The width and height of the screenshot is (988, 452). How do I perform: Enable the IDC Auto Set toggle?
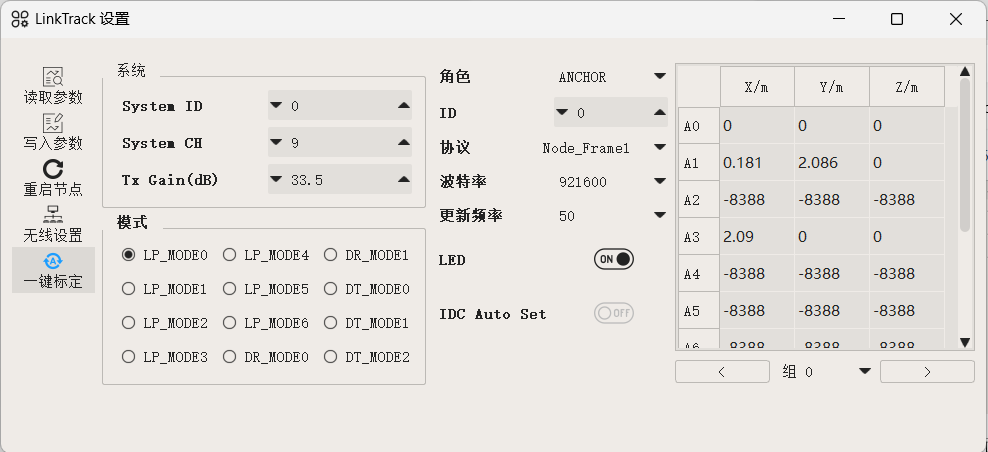[x=614, y=313]
